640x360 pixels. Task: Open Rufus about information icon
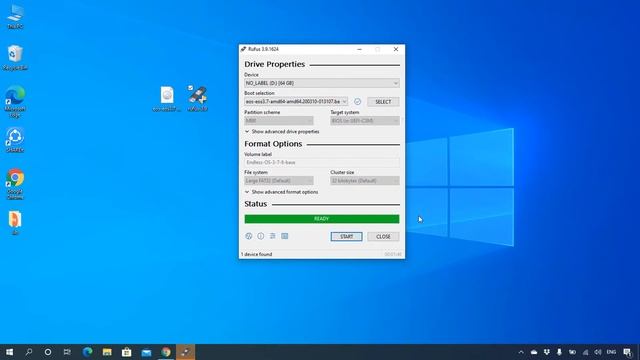pos(260,236)
